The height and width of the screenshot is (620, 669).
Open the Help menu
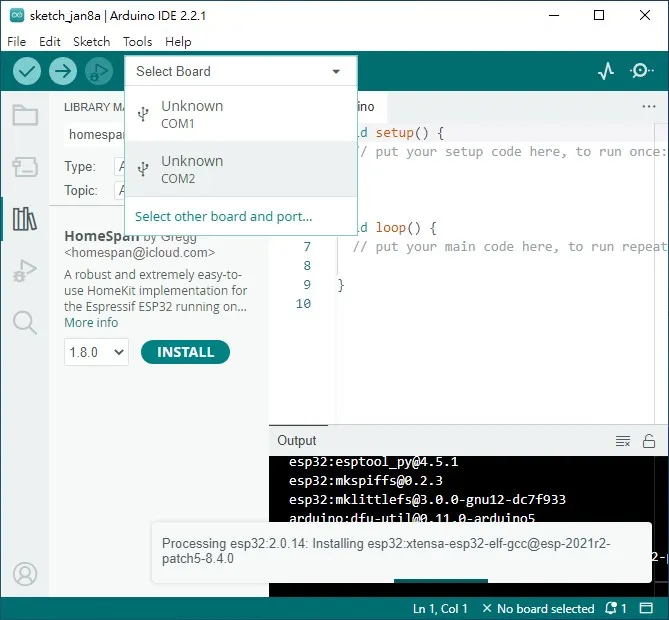pyautogui.click(x=178, y=42)
